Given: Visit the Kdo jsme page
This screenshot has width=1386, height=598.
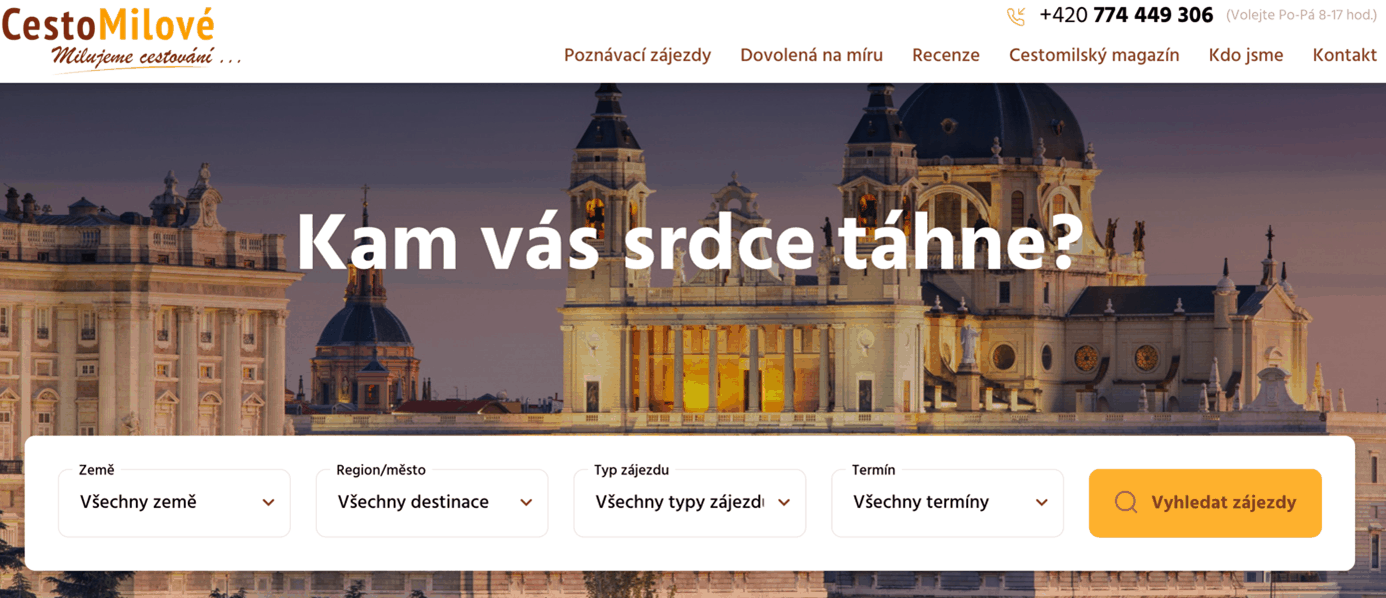Looking at the screenshot, I should (x=1246, y=56).
